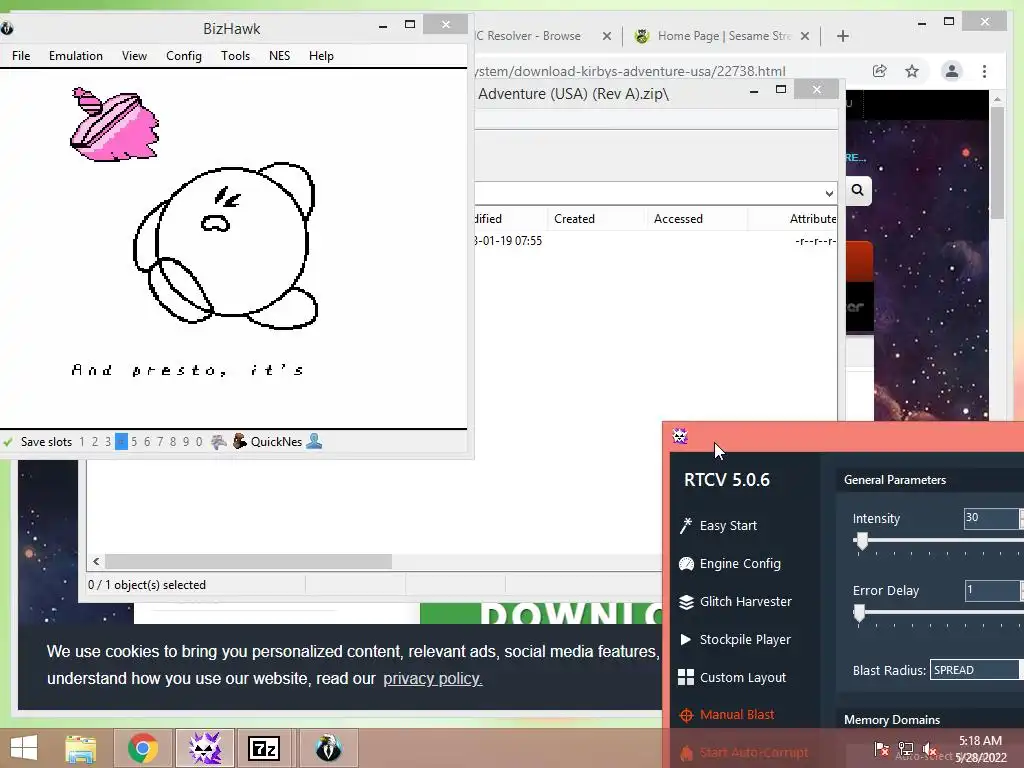The image size is (1024, 768).
Task: Open the View menu in BizHawk
Action: (x=134, y=56)
